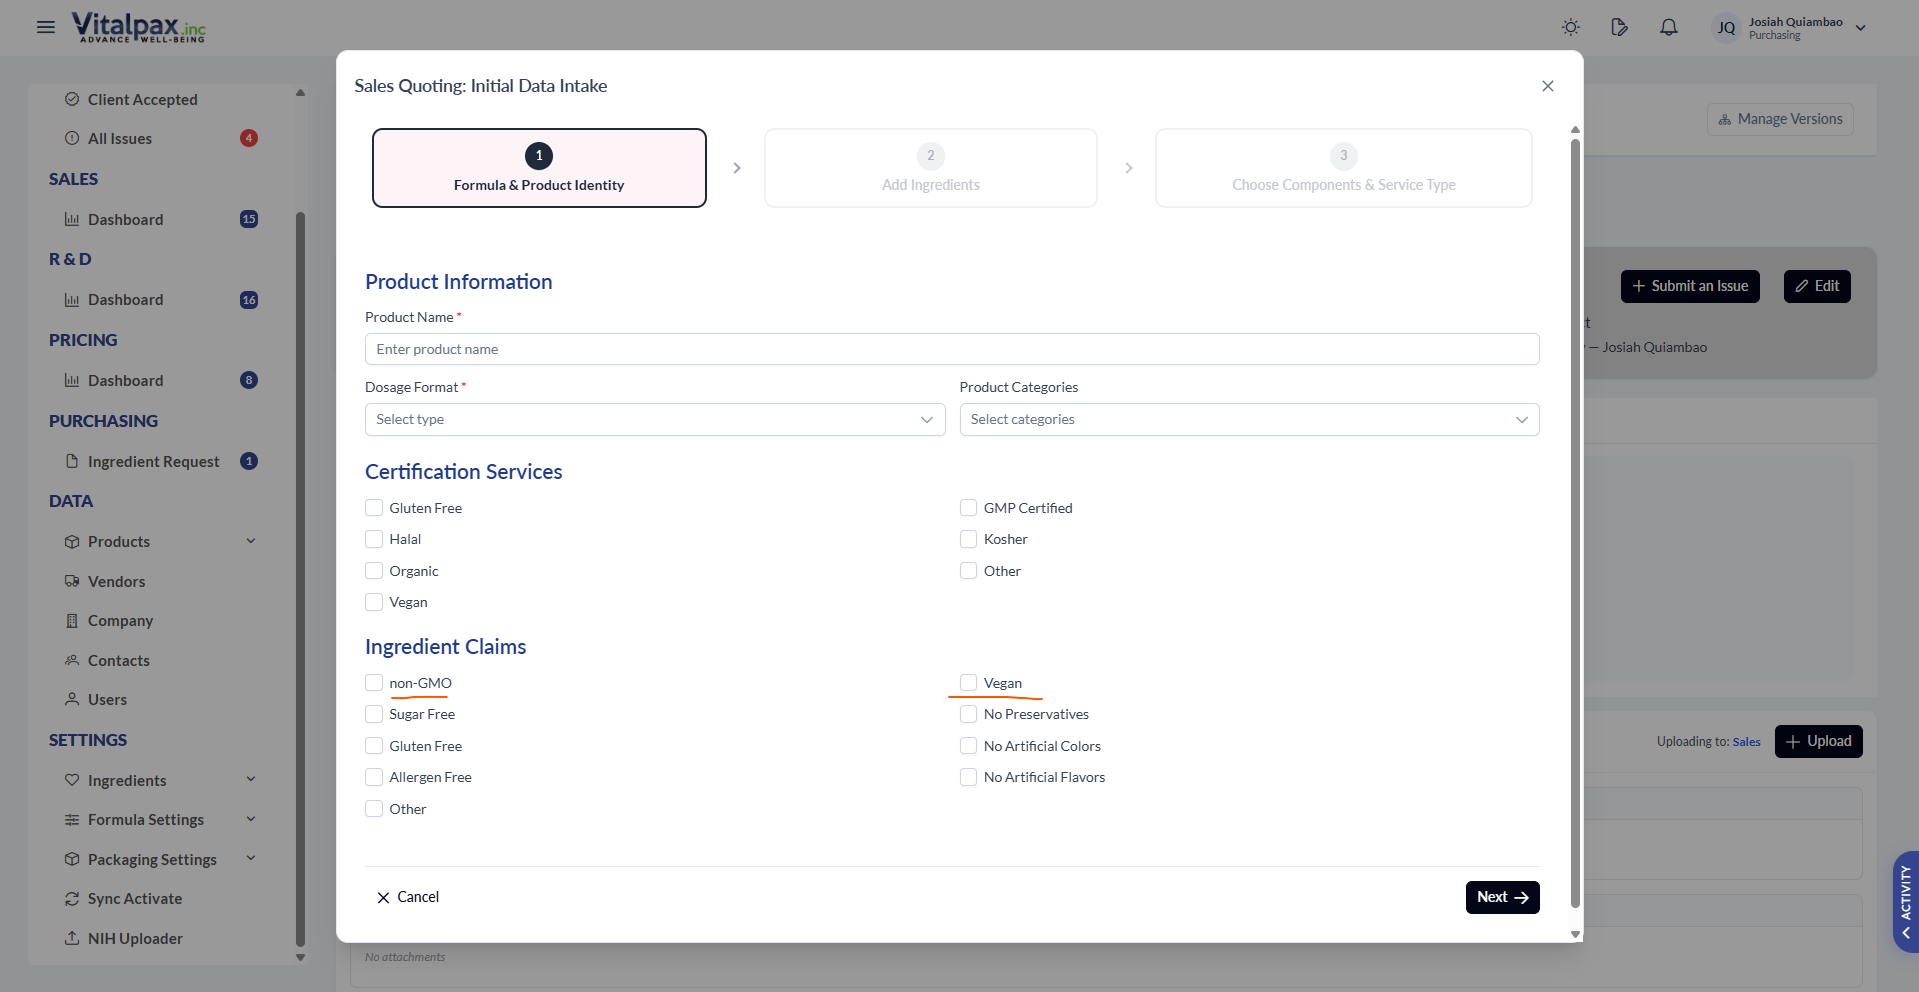This screenshot has width=1919, height=992.
Task: Tick the No Preservatives checkbox
Action: (x=968, y=714)
